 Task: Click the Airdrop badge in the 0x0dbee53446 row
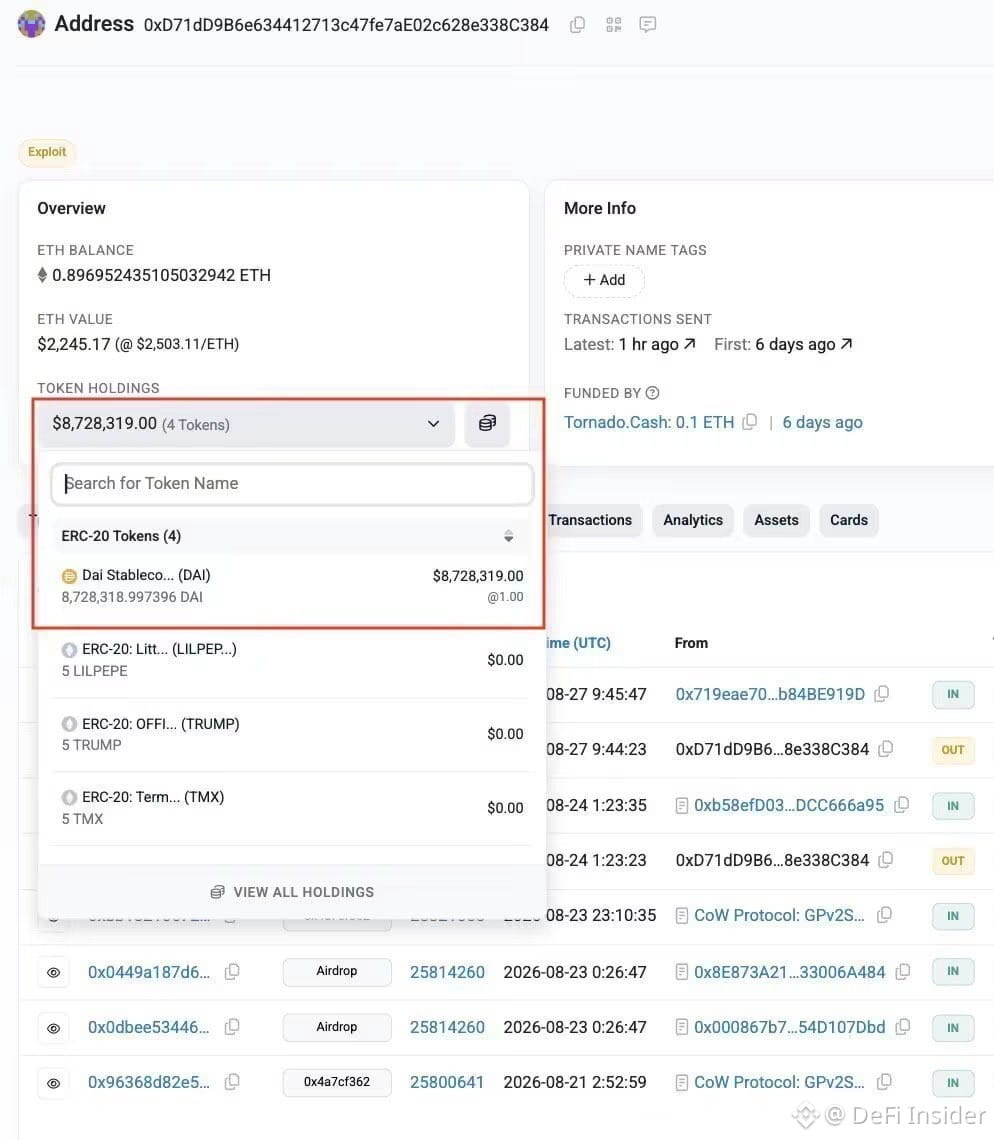[337, 1027]
